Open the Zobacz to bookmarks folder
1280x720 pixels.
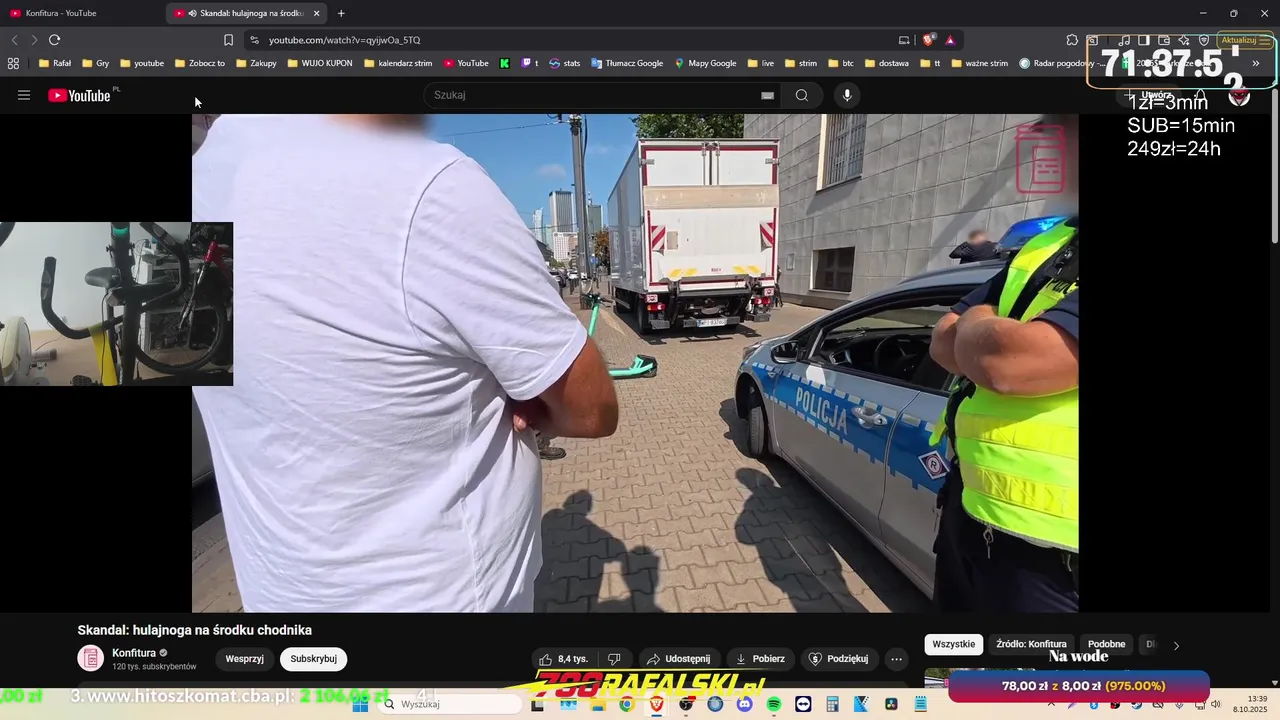(x=199, y=63)
